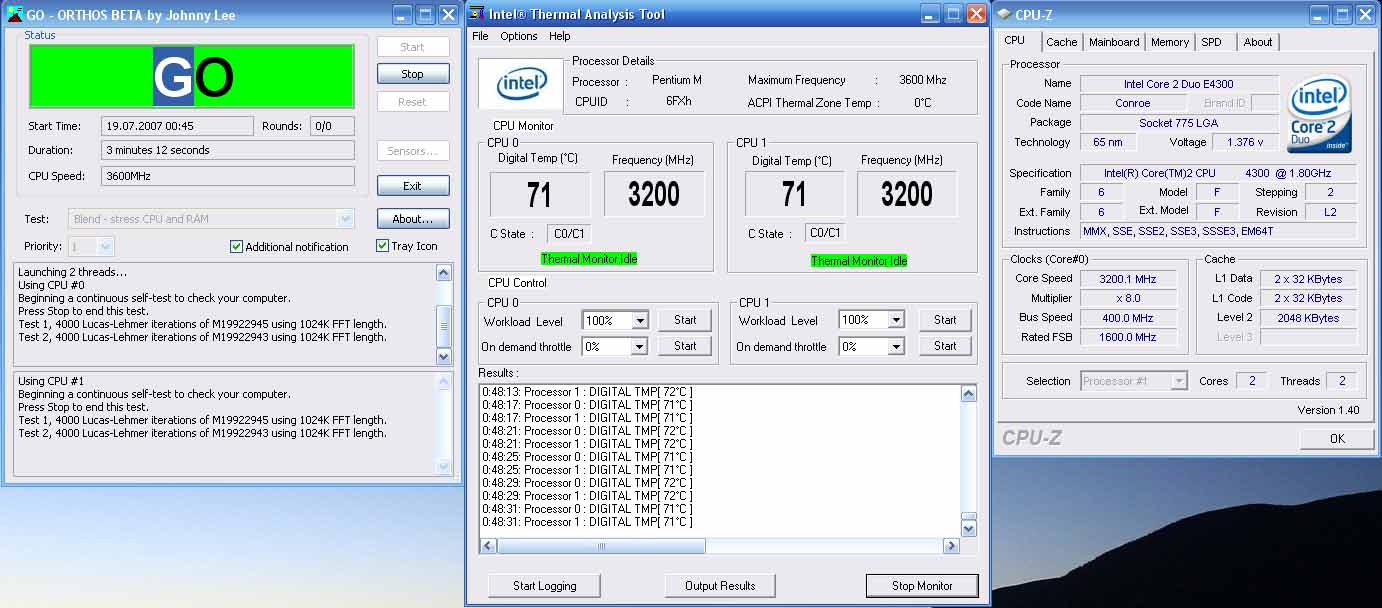Click the Intel Core 2 Duo logo

[1319, 115]
